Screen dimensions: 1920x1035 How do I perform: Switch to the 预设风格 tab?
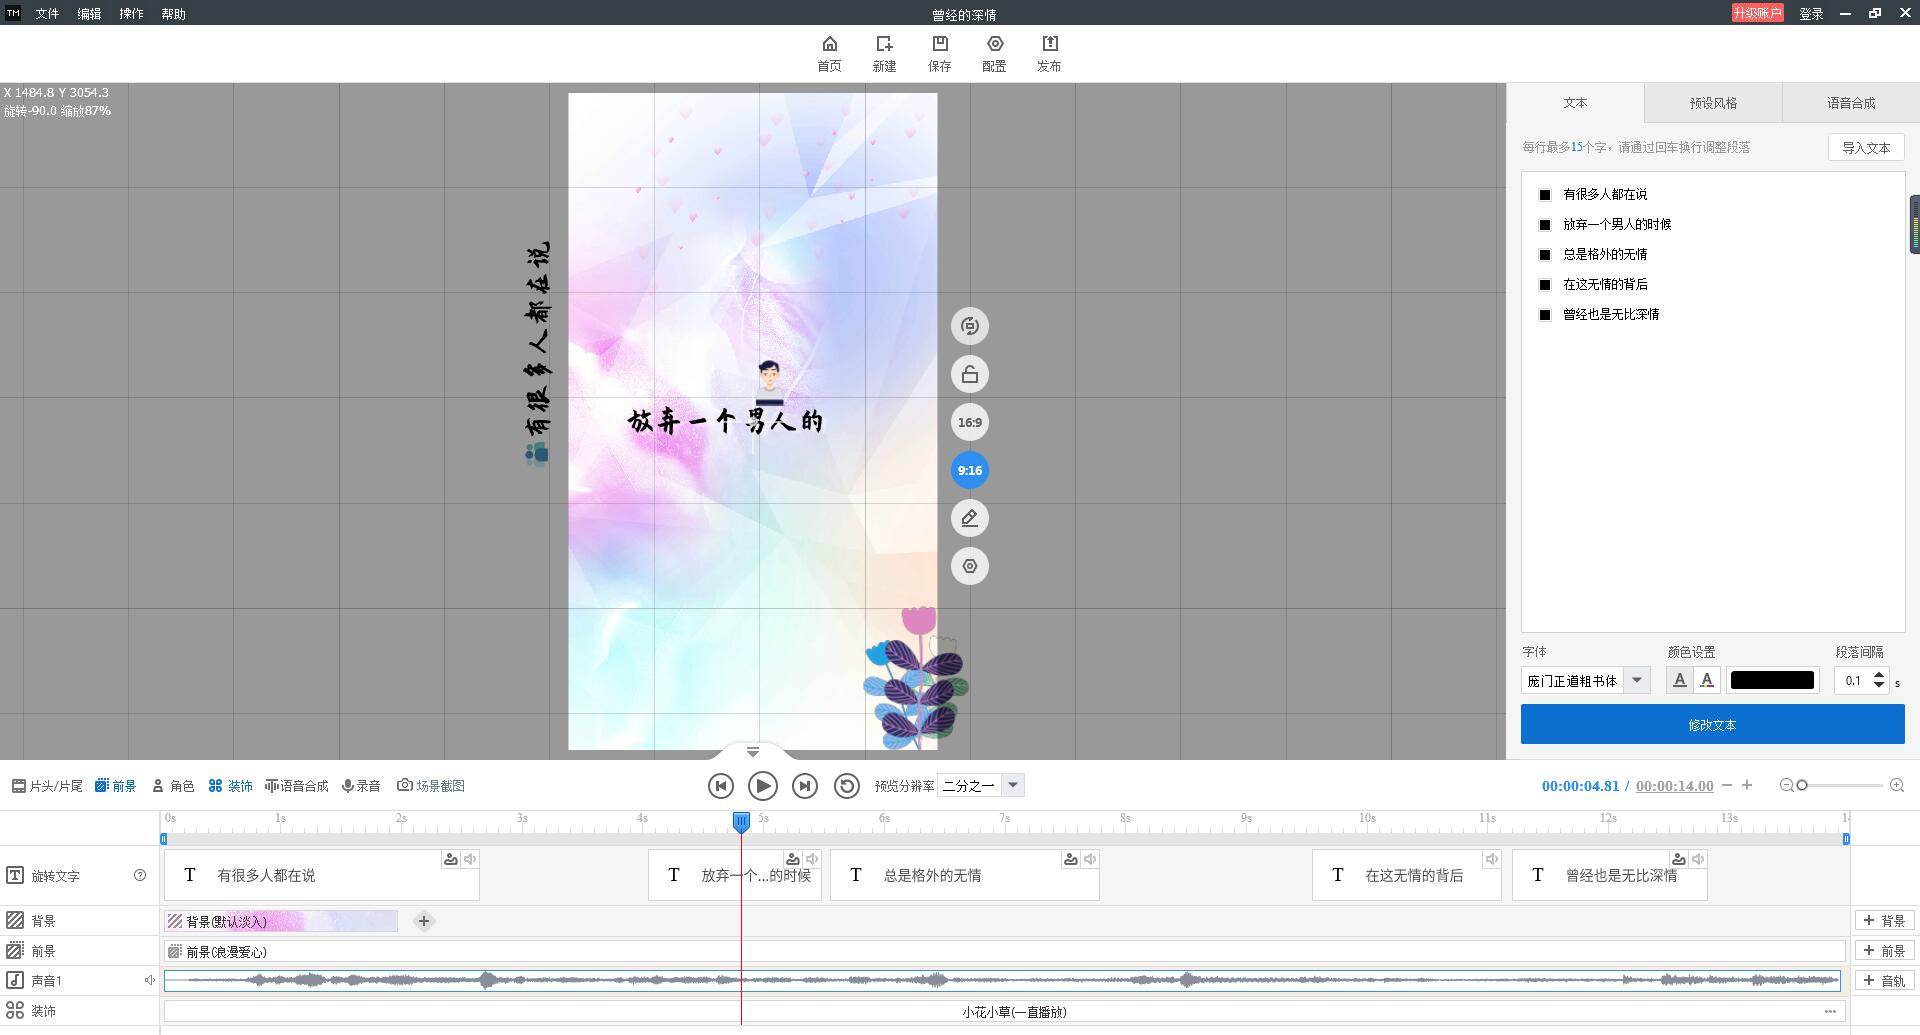click(x=1713, y=103)
